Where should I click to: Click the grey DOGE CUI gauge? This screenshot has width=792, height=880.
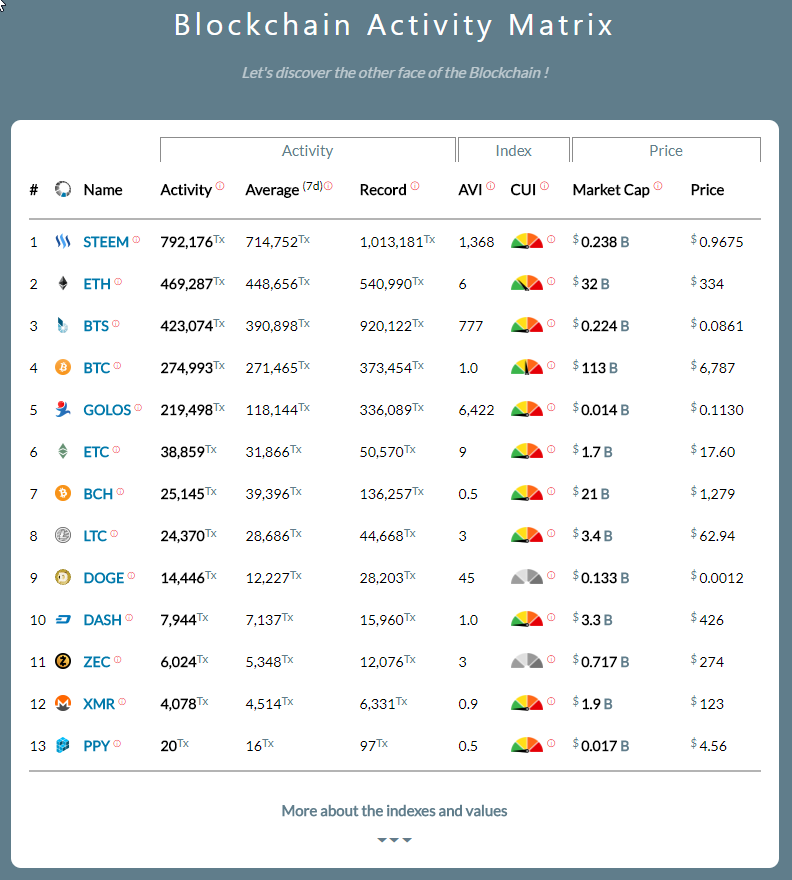527,577
